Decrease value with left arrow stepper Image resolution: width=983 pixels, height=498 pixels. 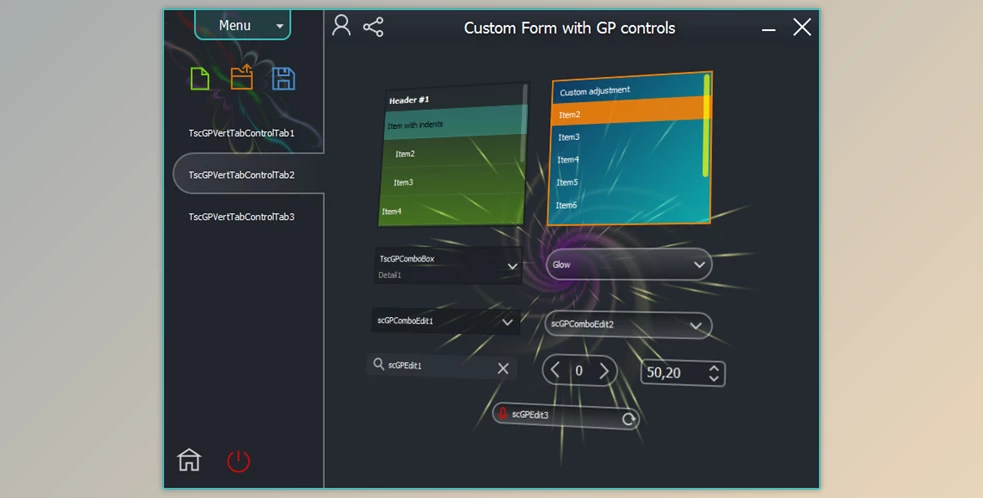pyautogui.click(x=555, y=370)
